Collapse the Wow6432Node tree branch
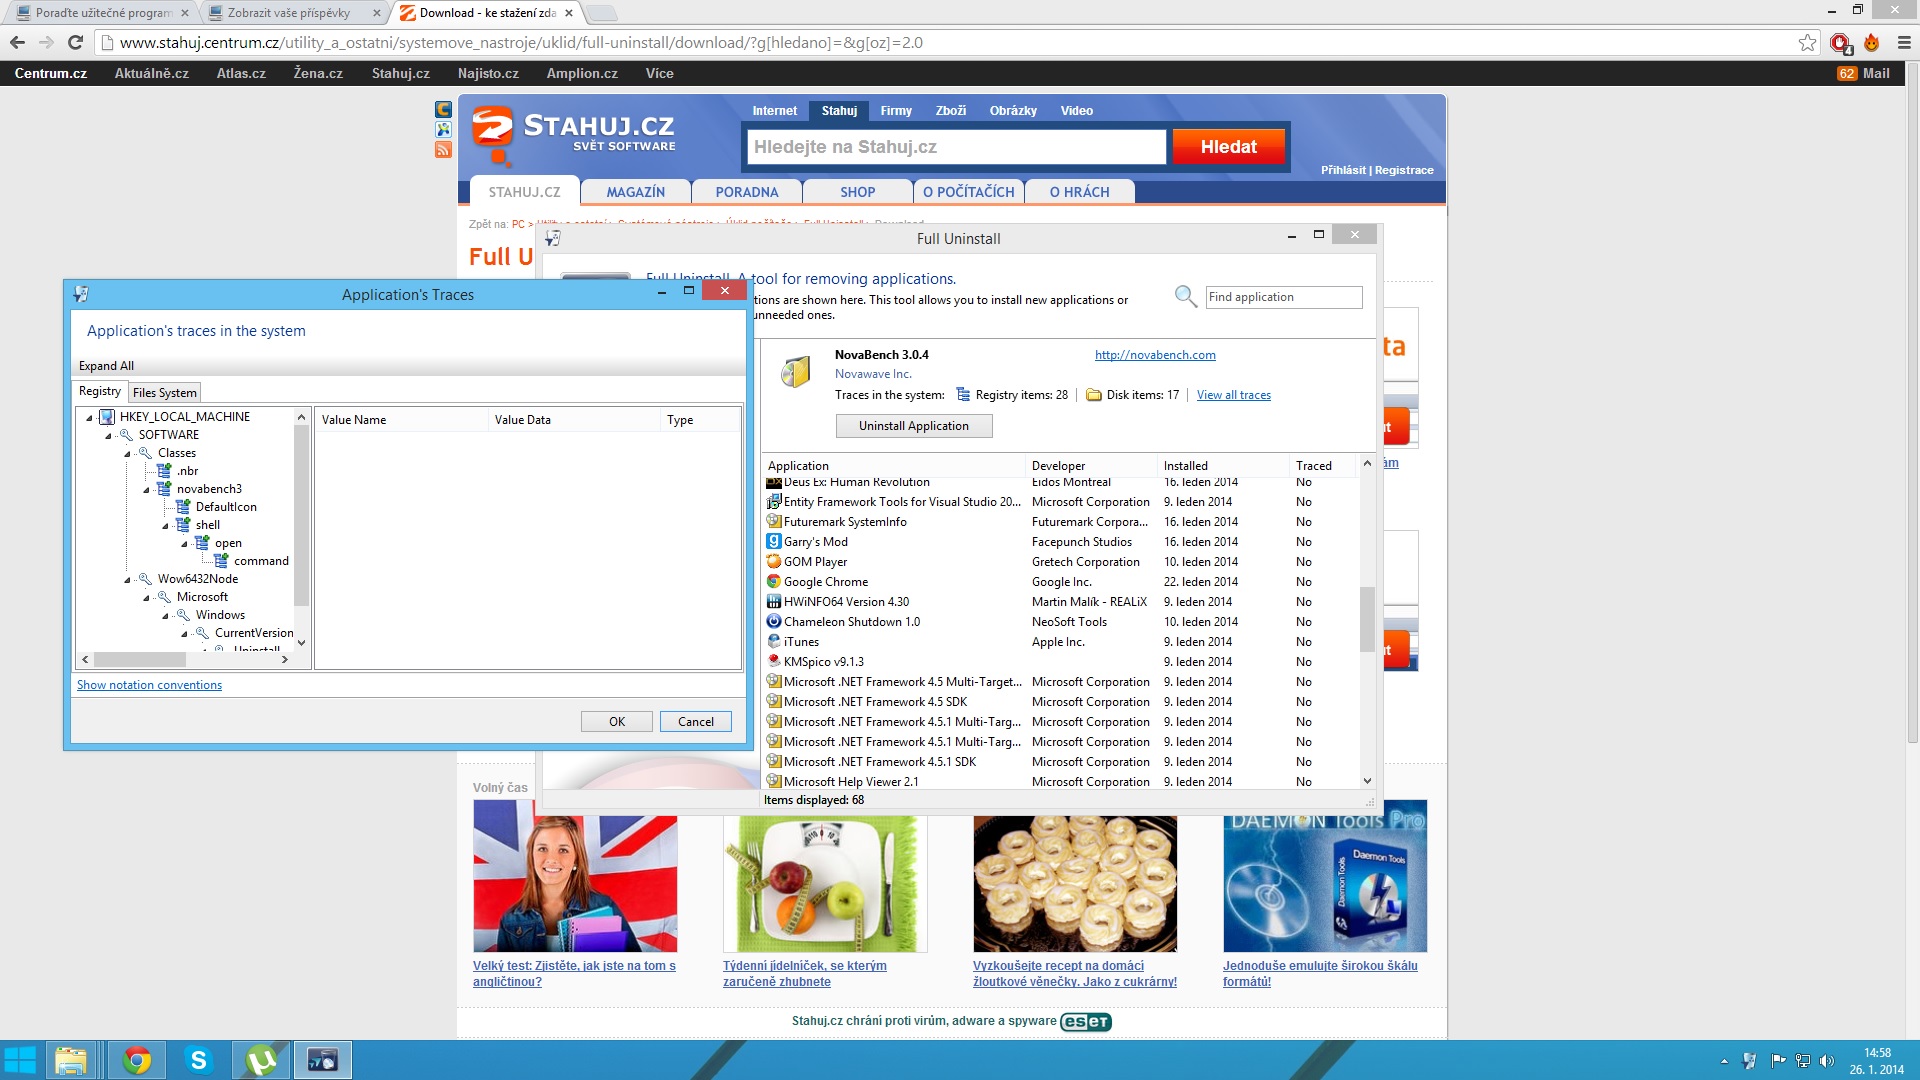 [x=127, y=580]
